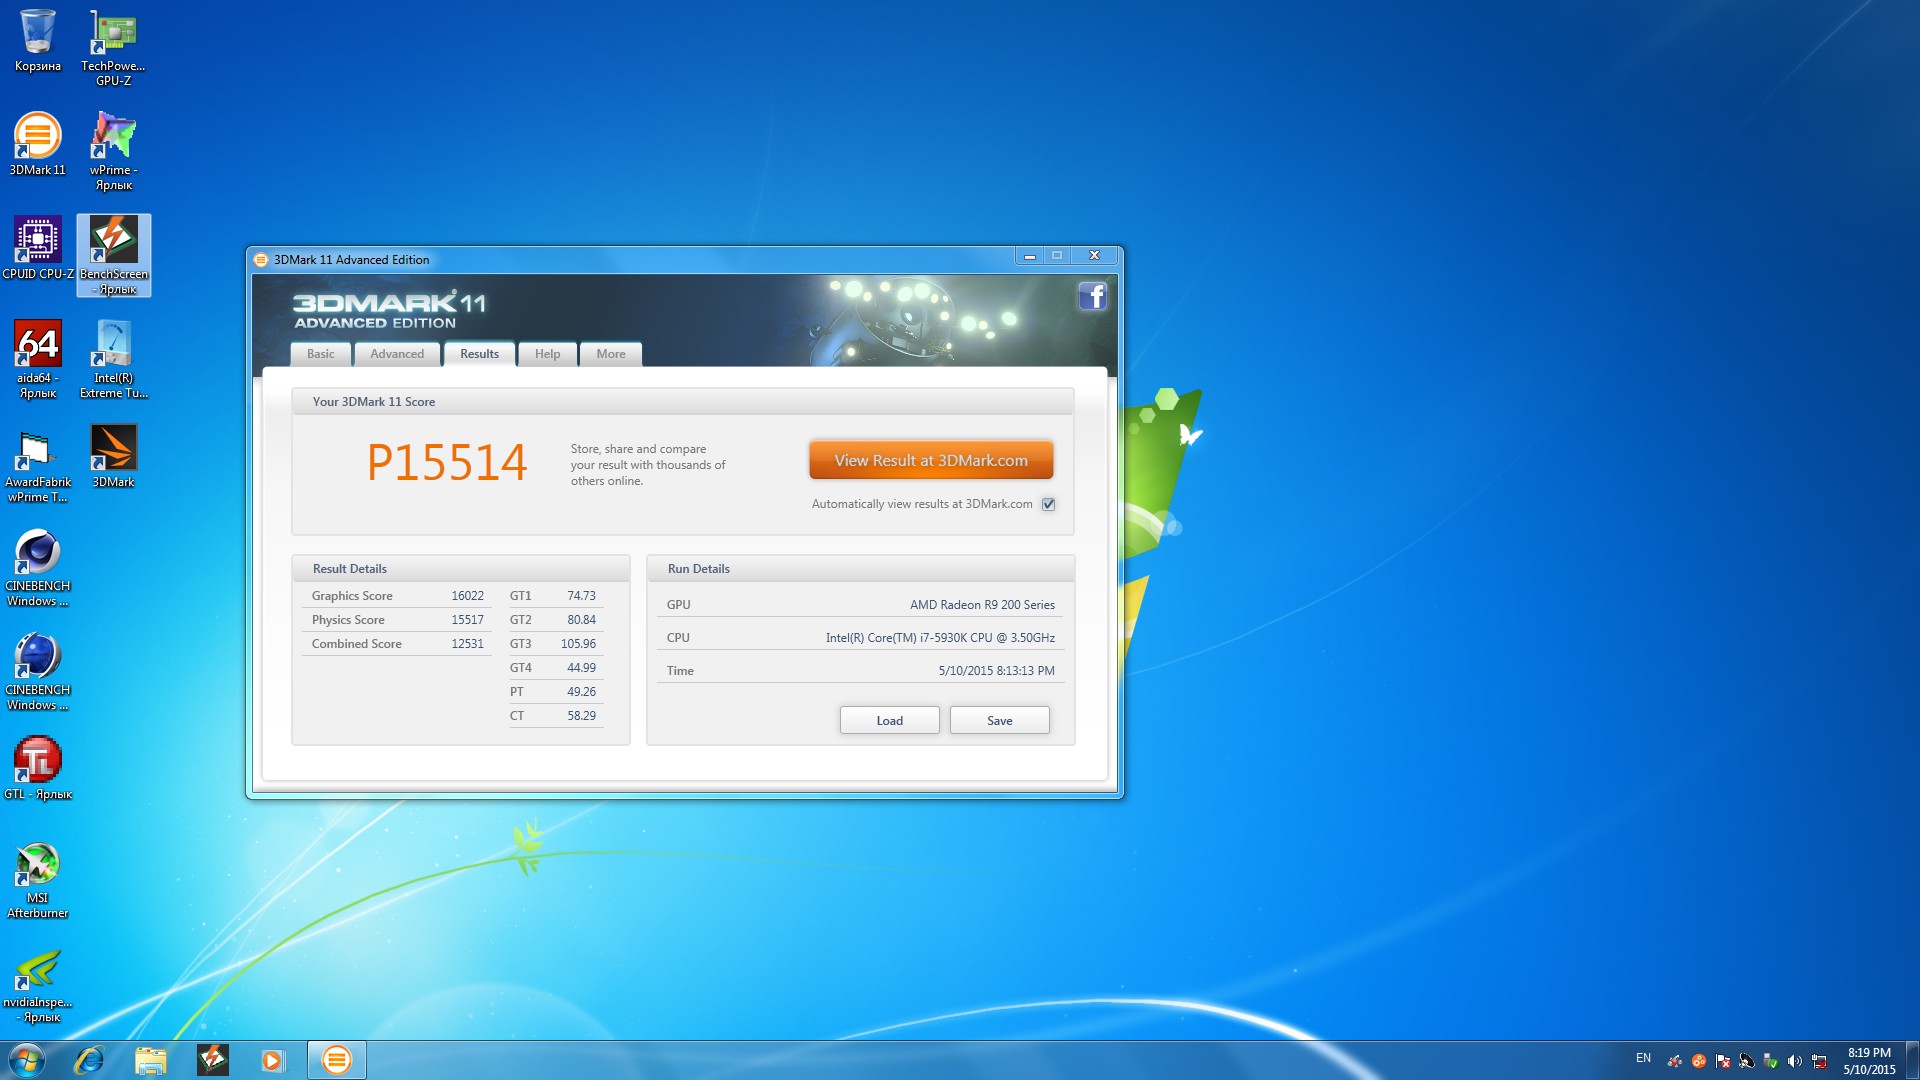Launch Internet Explorer from the taskbar
This screenshot has width=1920, height=1080.
pos(89,1060)
